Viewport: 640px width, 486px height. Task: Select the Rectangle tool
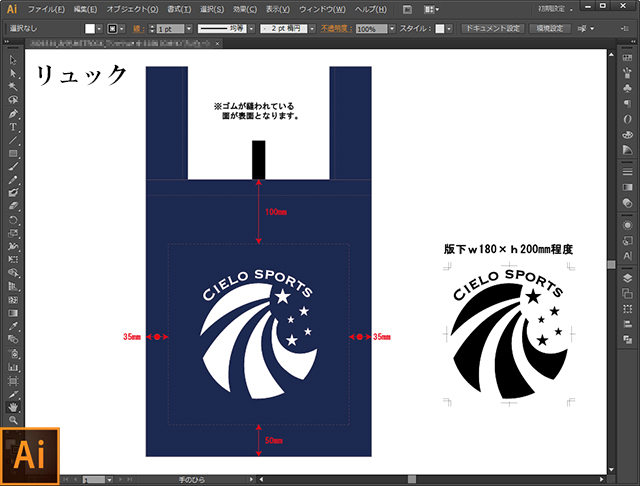(x=13, y=153)
